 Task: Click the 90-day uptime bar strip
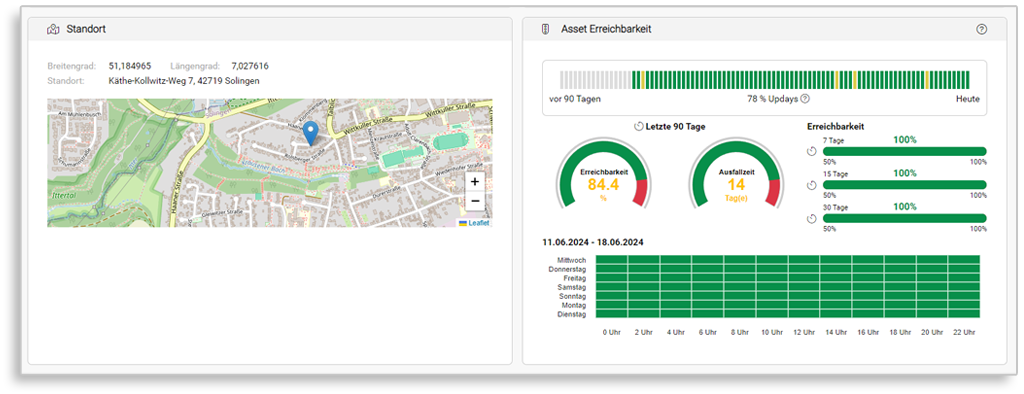pos(765,80)
